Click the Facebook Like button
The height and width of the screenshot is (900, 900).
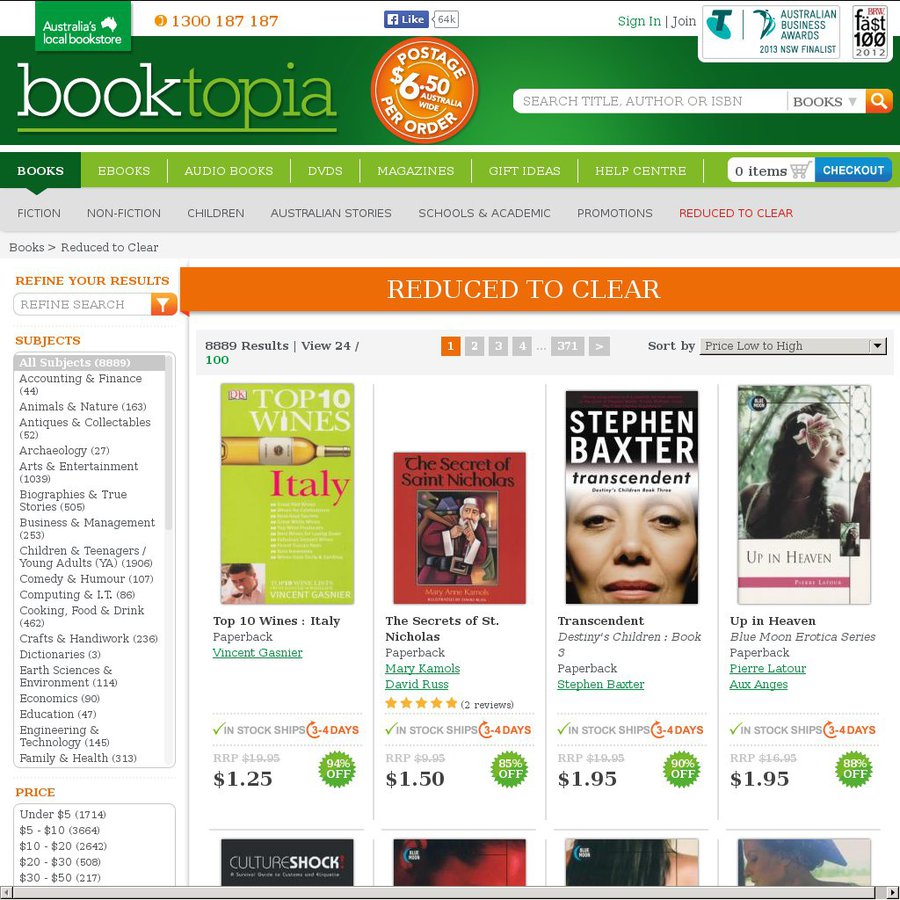point(406,20)
